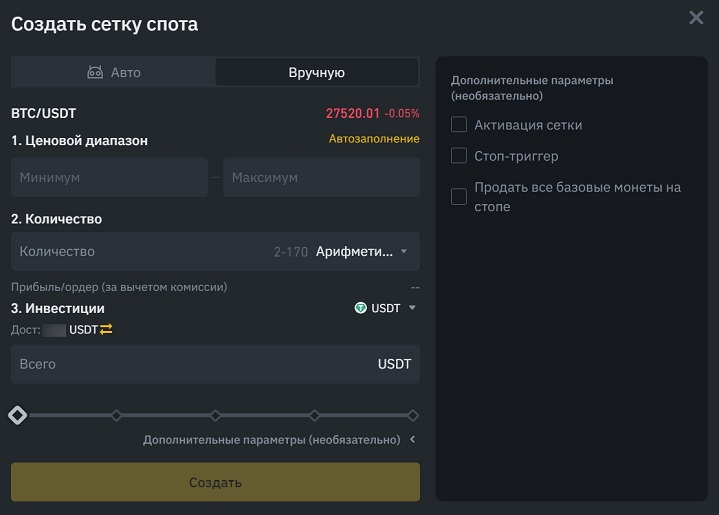
Task: Click the middle marker on investment slider
Action: click(215, 415)
